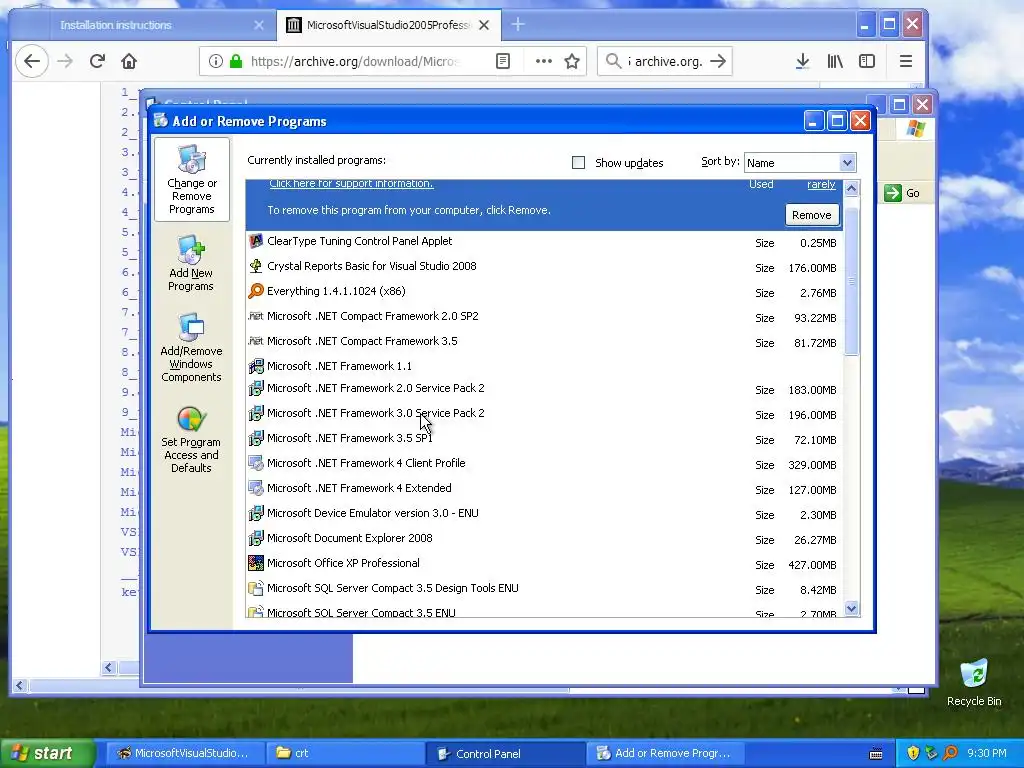This screenshot has width=1024, height=768.
Task: Show site information icon in address bar
Action: pos(216,61)
